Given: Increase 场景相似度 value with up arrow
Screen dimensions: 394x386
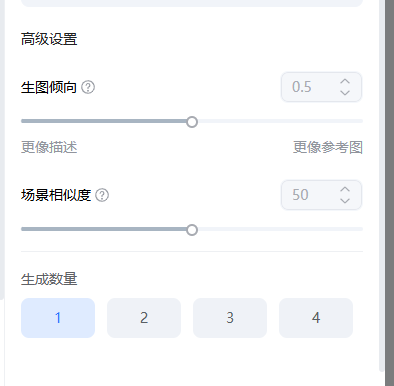Looking at the screenshot, I should 345,189.
